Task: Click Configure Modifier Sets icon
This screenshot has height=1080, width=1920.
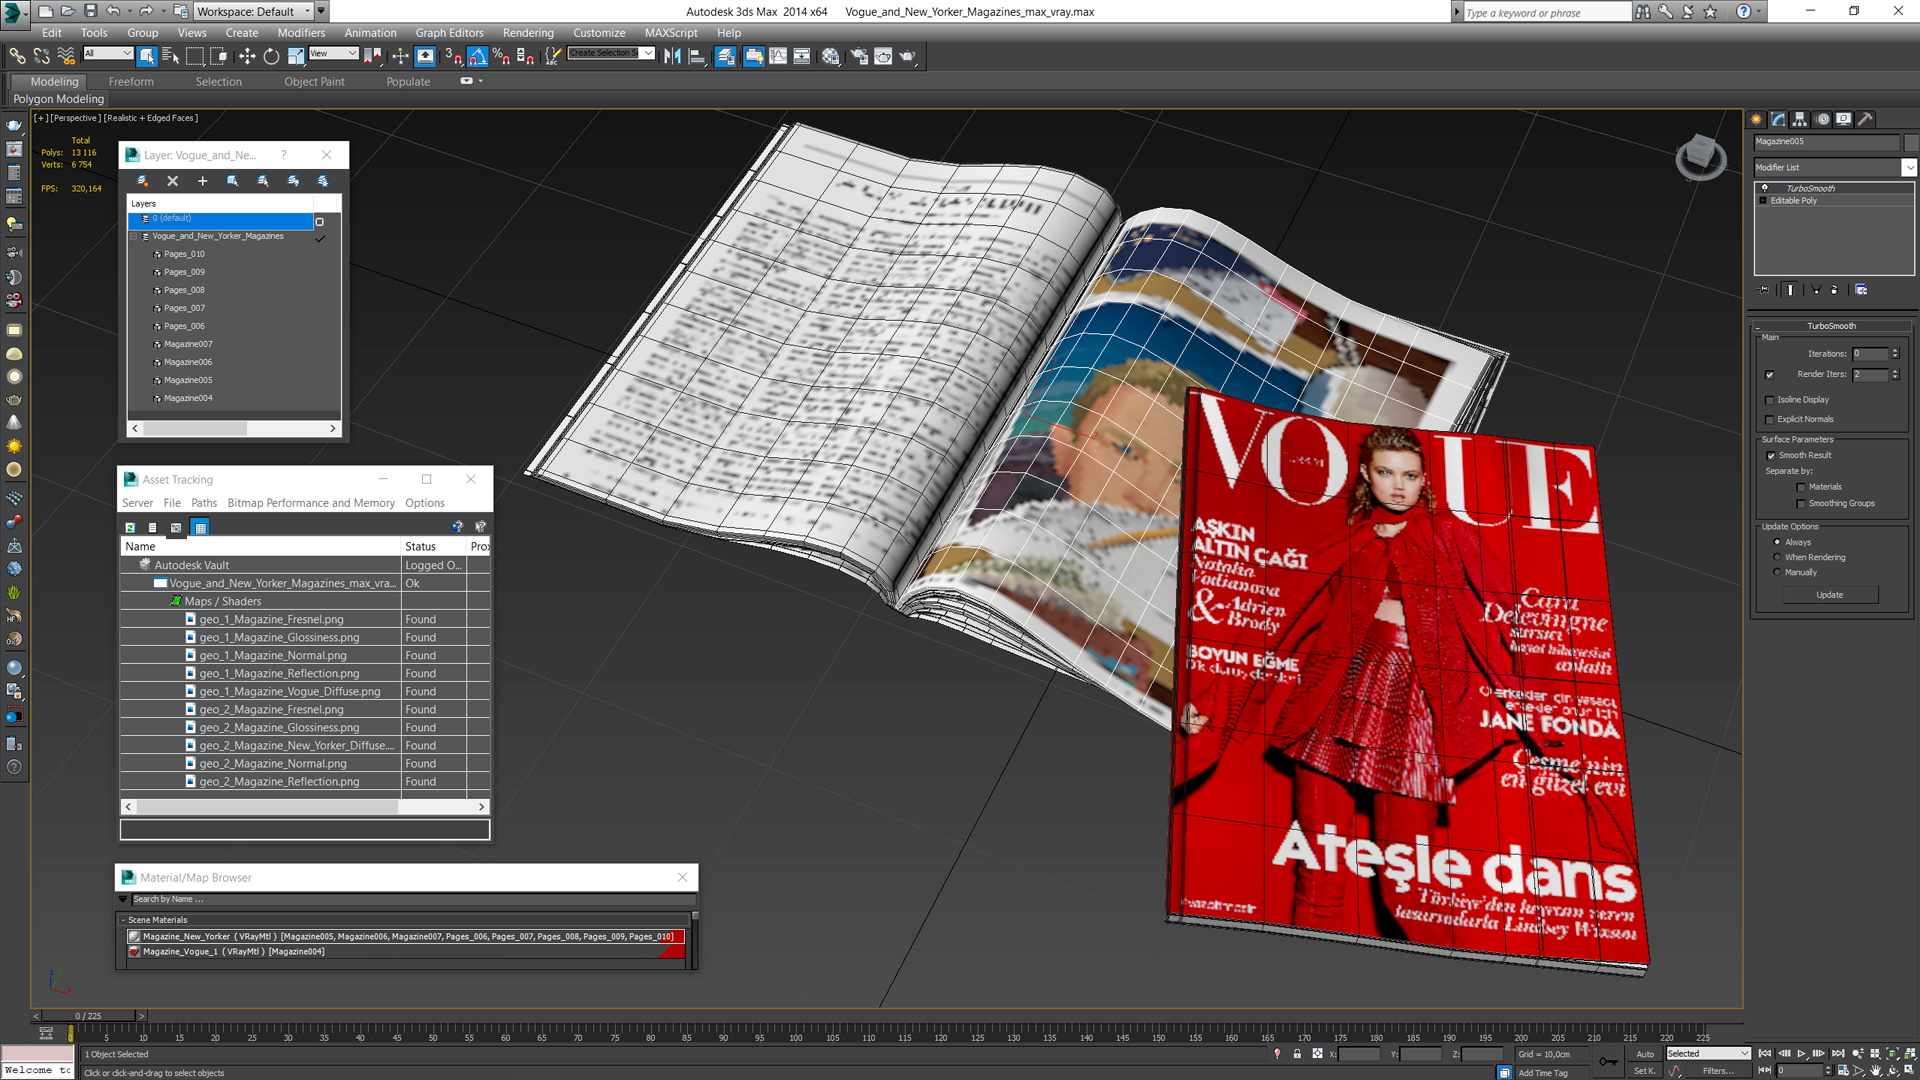Action: 1861,290
